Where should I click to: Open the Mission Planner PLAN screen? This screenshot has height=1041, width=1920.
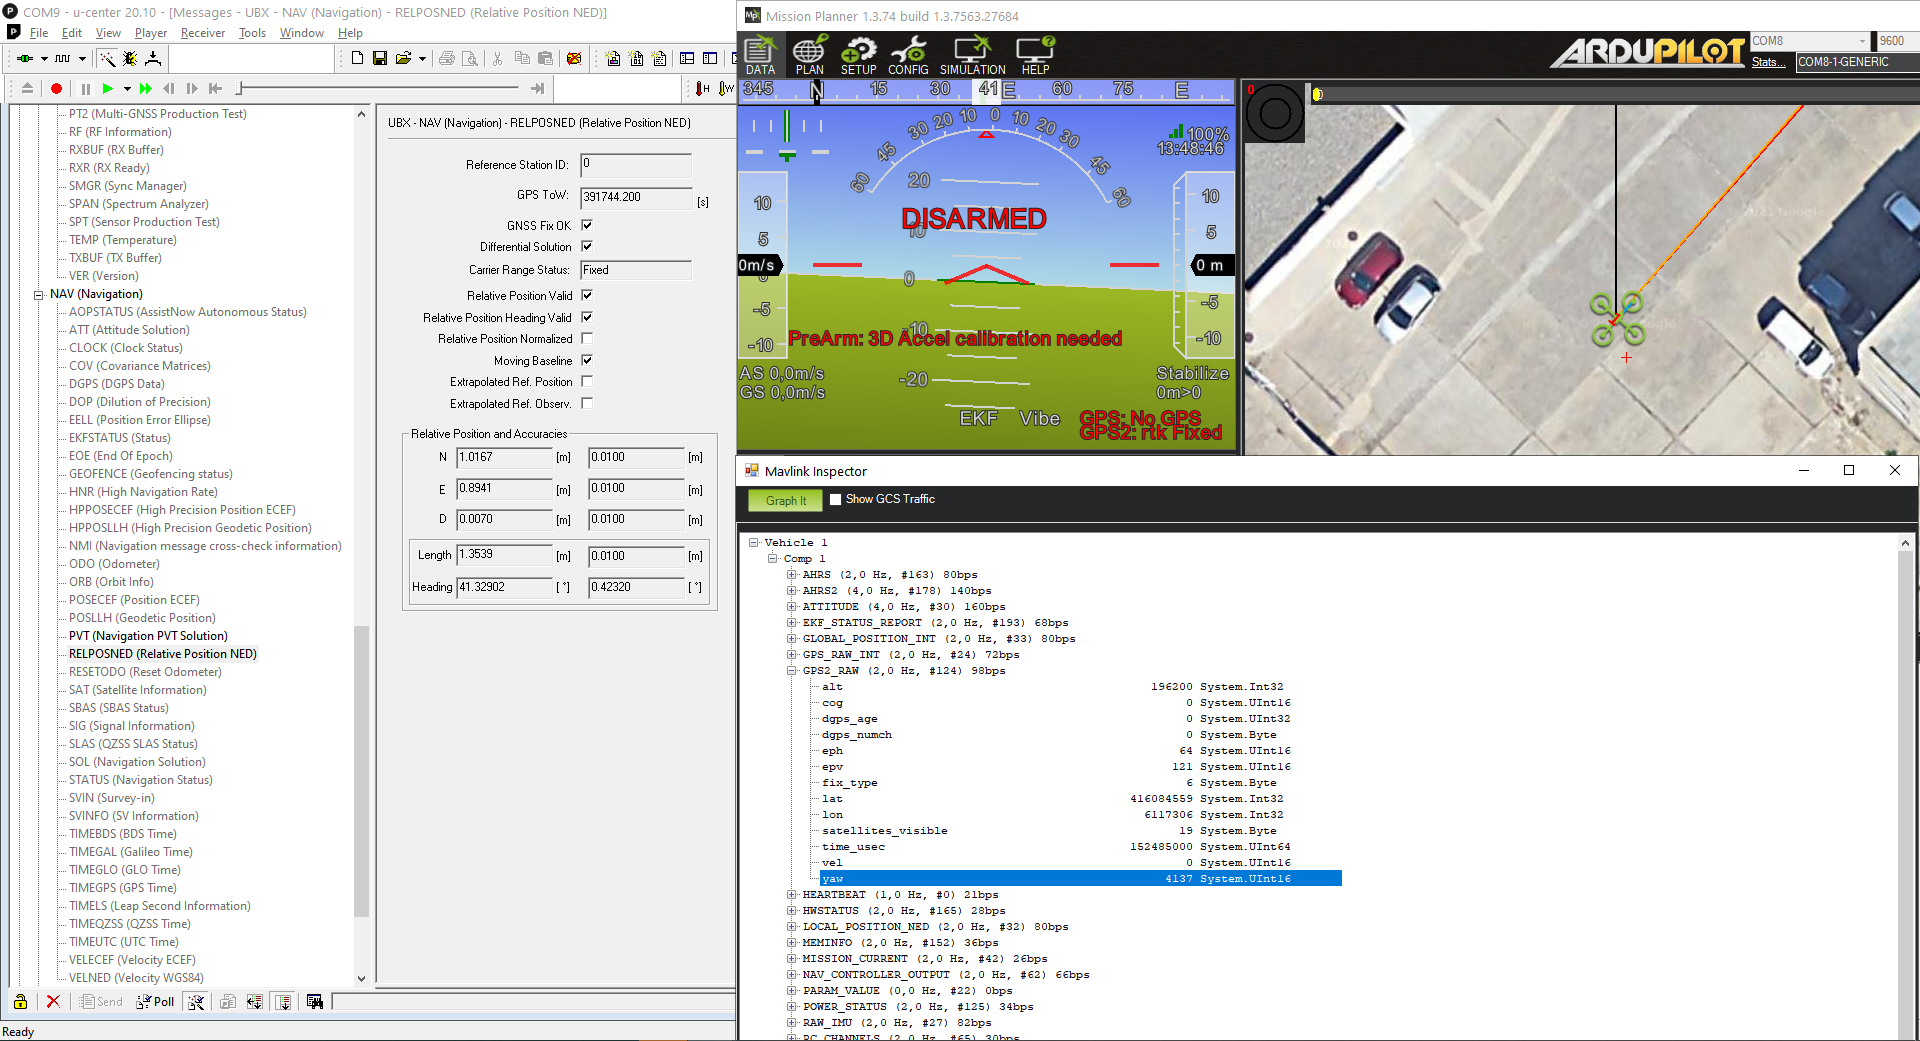click(809, 55)
